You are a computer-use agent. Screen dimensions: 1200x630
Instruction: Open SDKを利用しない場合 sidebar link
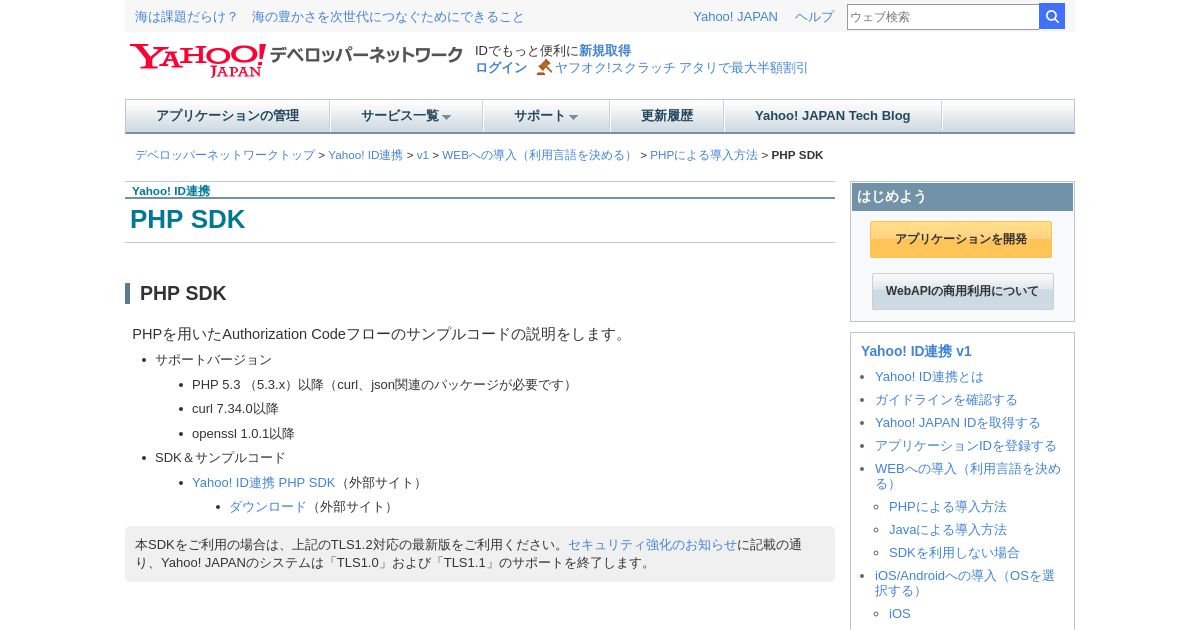coord(954,553)
